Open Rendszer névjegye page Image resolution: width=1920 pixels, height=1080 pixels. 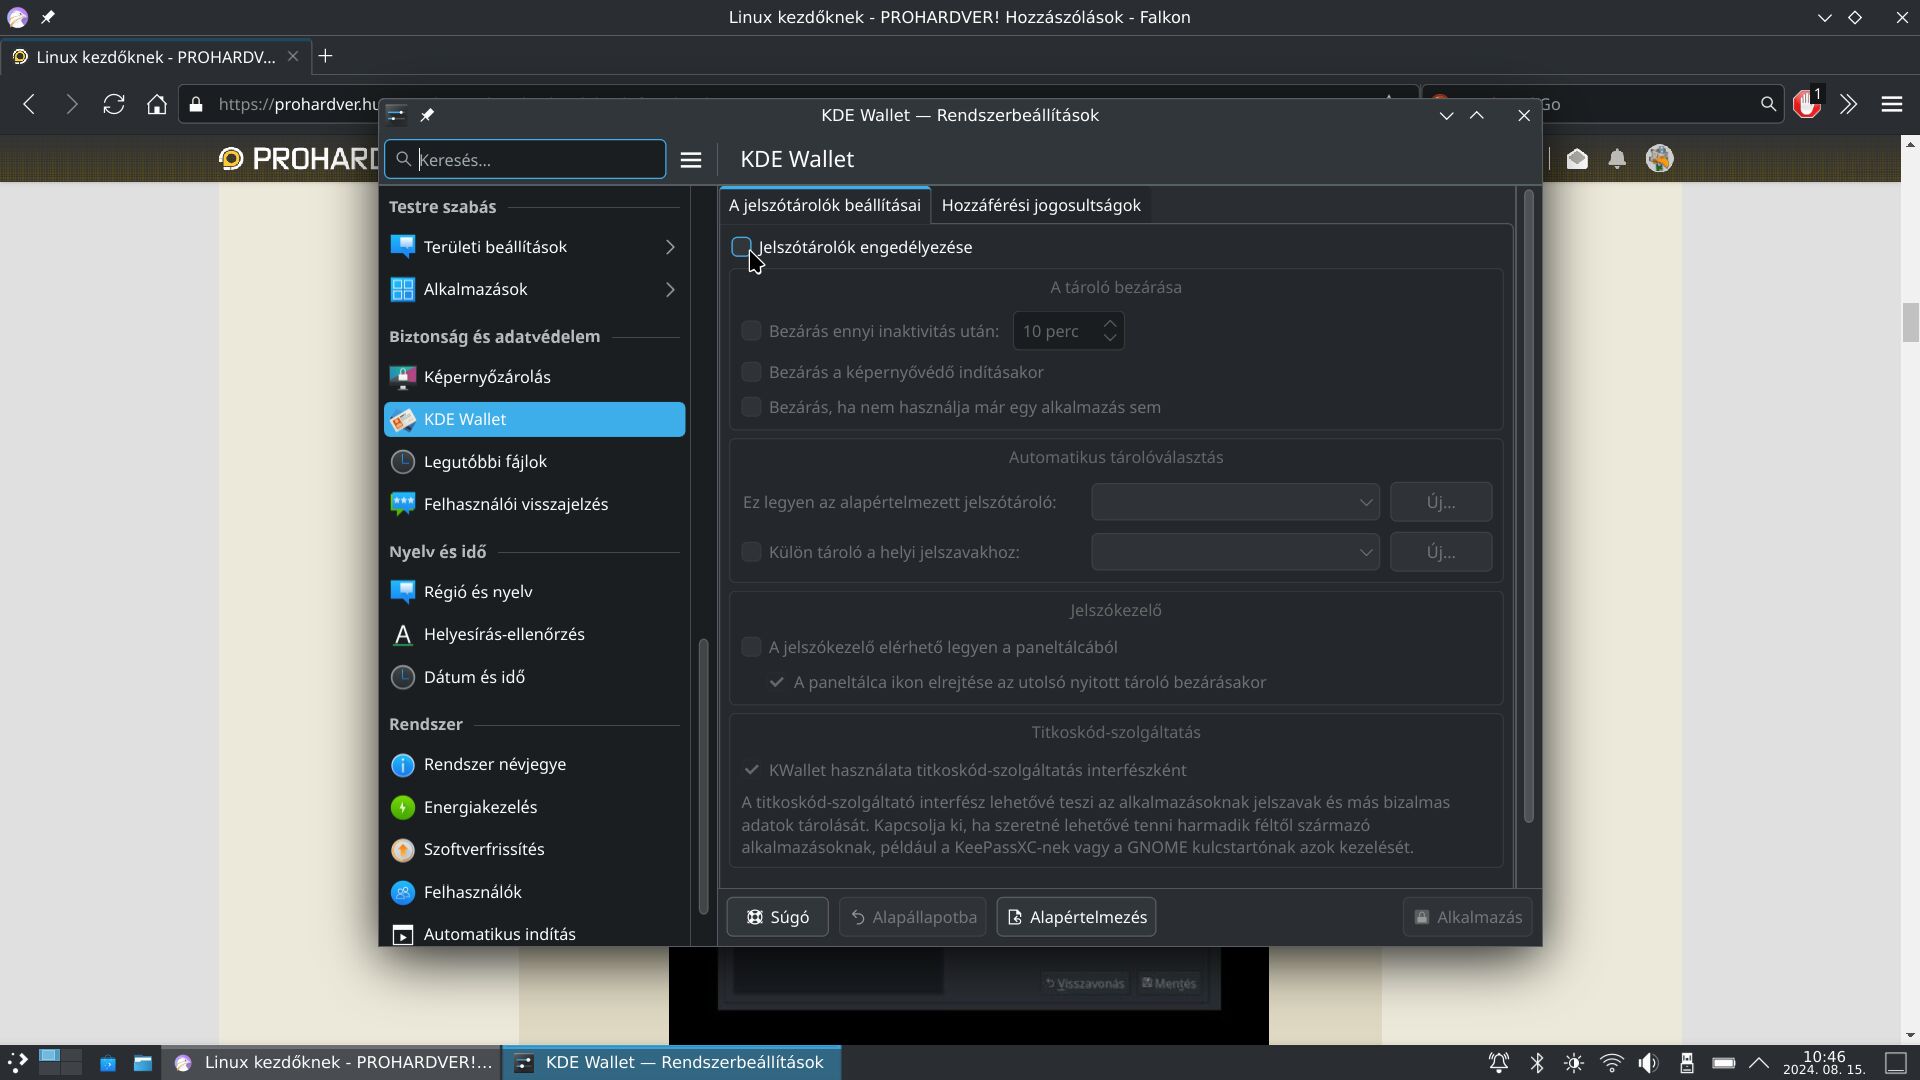click(x=534, y=764)
